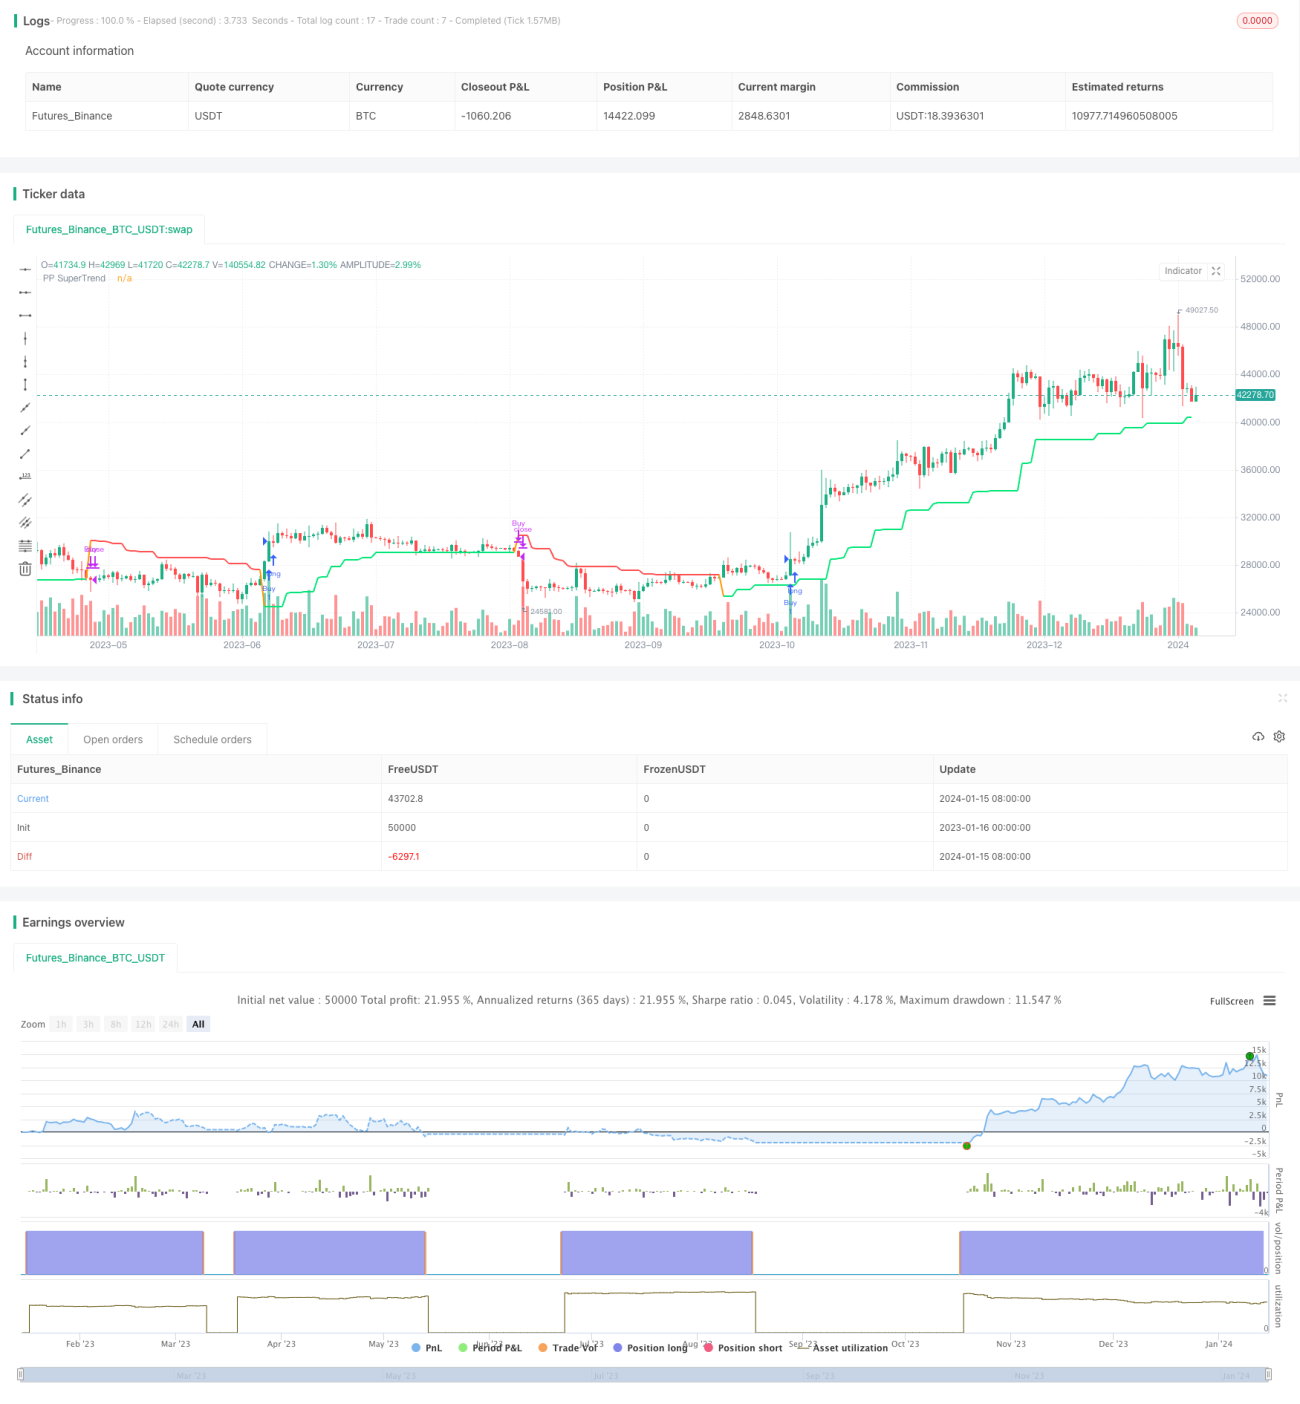Select the vertical ray line drawing tool

(x=25, y=361)
